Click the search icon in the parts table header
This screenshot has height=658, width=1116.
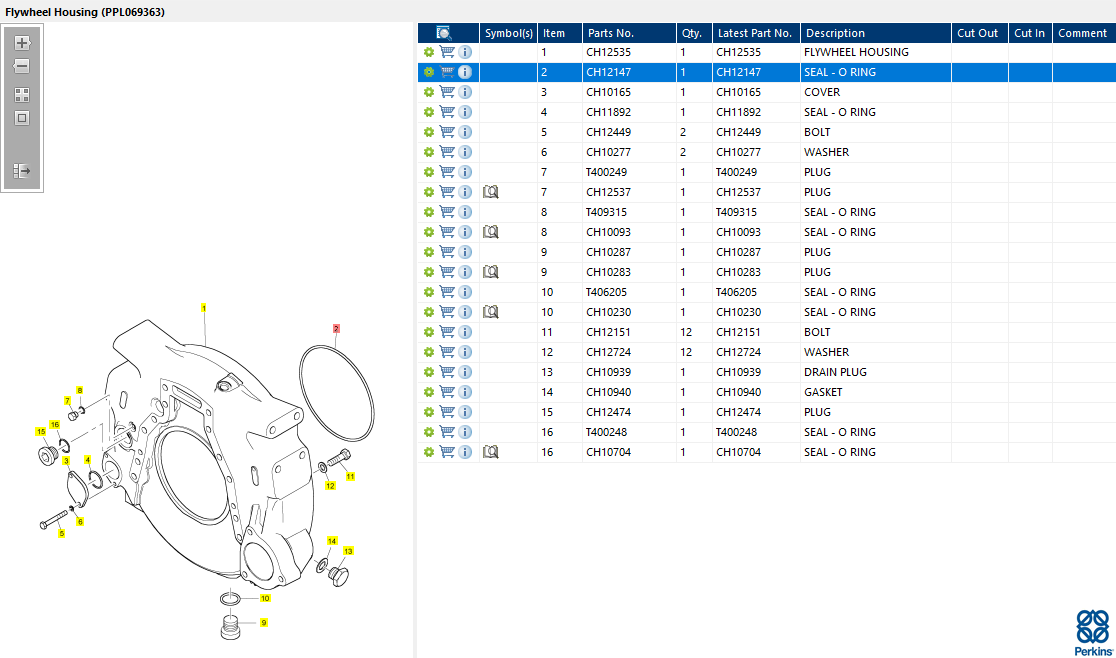(443, 33)
